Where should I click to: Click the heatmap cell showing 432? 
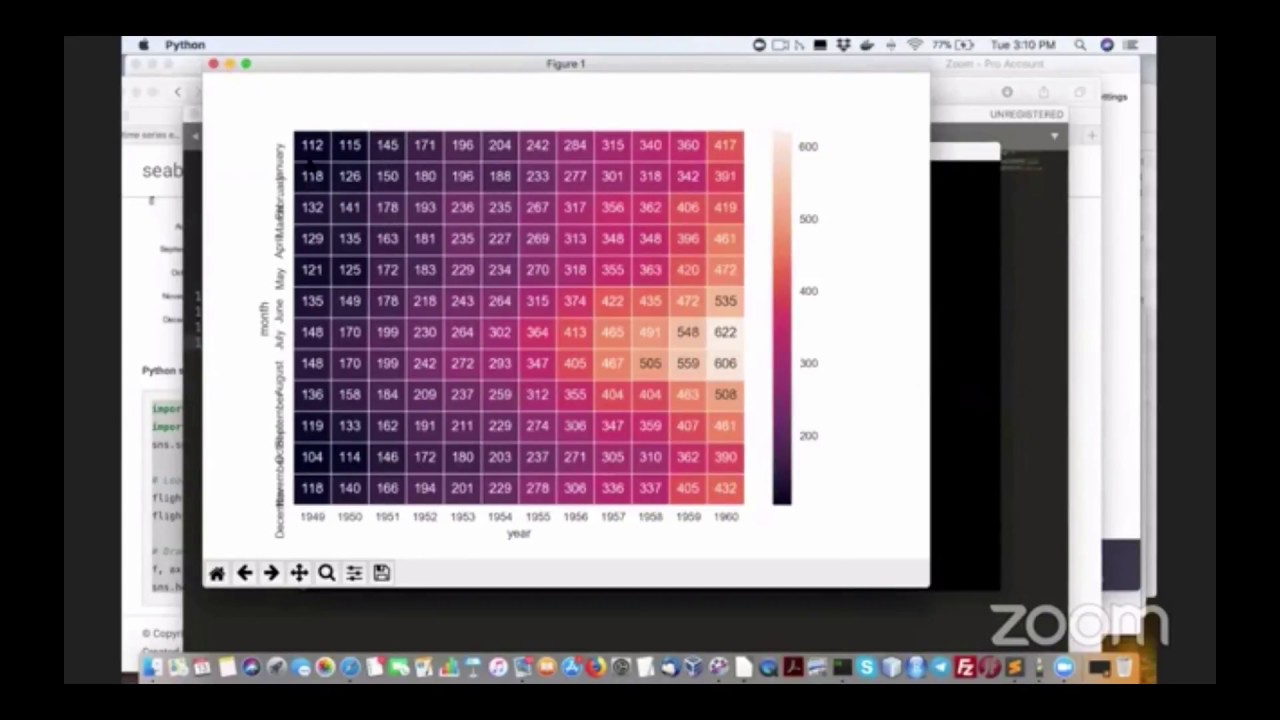click(725, 488)
